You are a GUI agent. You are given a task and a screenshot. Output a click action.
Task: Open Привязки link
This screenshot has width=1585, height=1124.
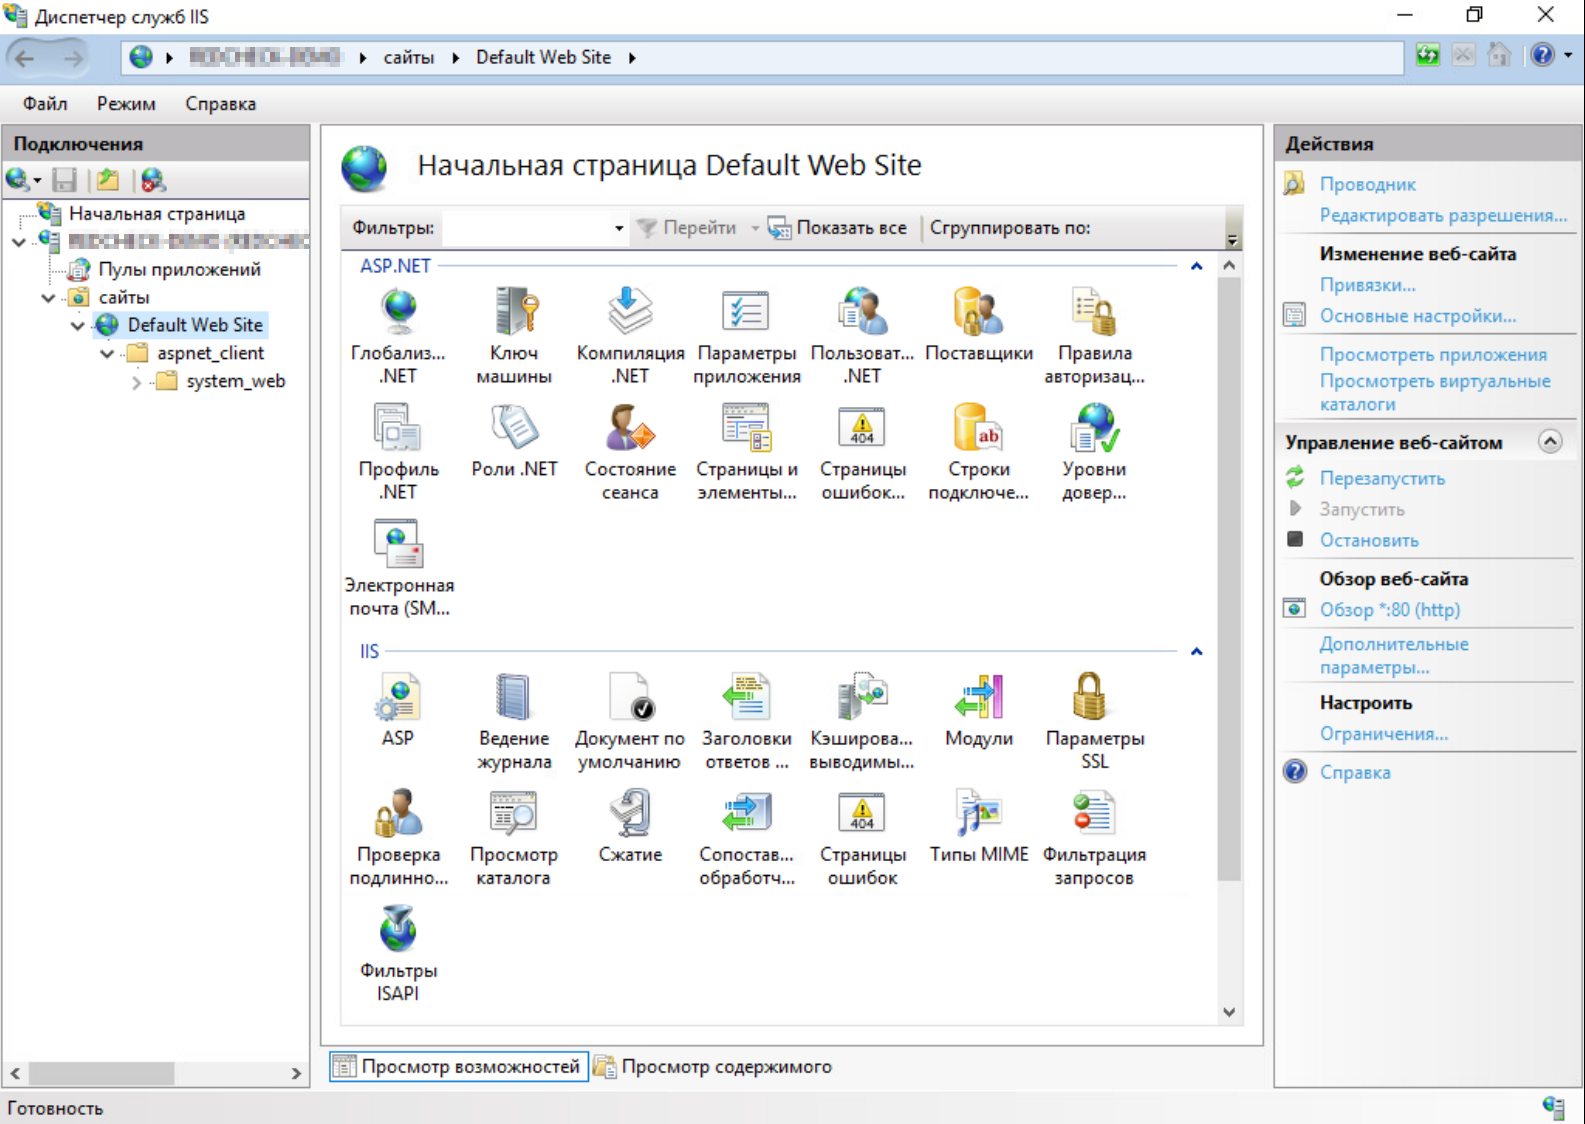pos(1367,285)
